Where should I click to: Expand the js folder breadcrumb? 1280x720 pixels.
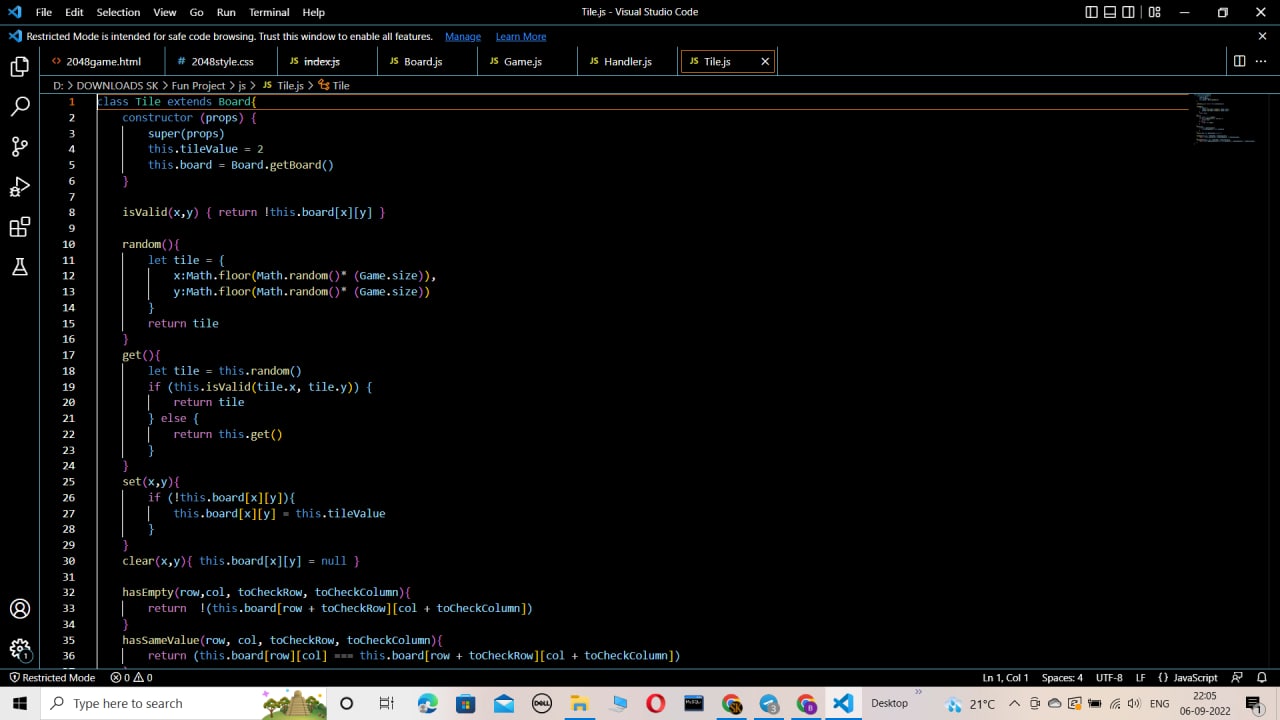[x=242, y=86]
